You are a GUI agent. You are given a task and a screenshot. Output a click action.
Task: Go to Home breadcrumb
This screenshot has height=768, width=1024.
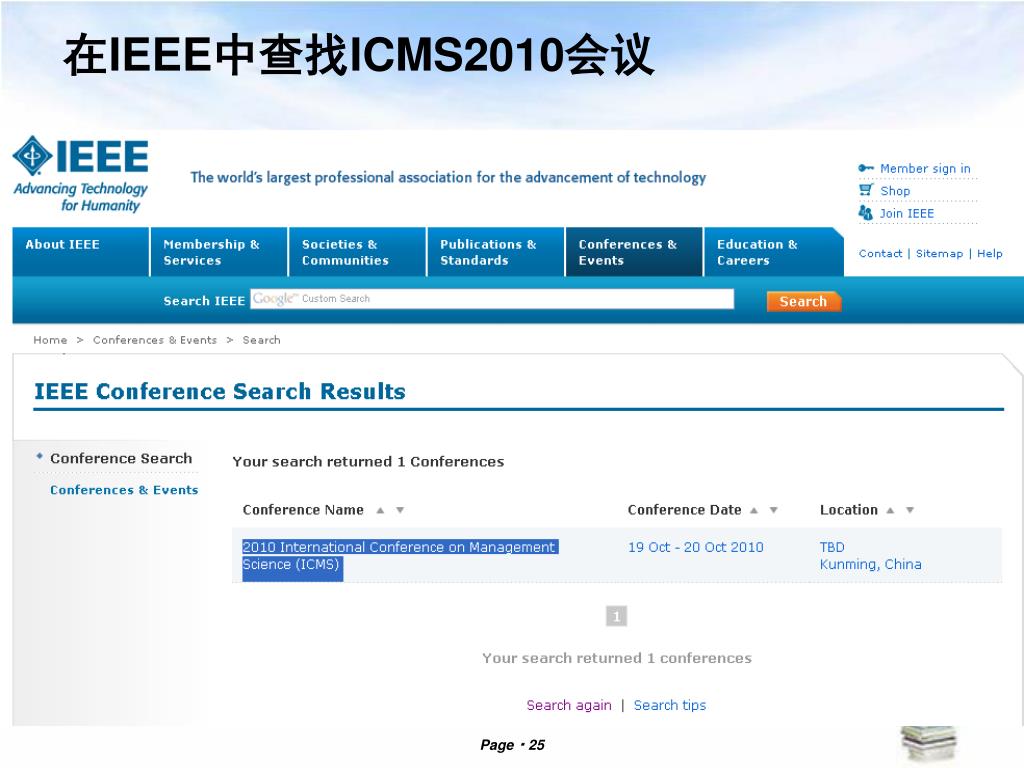50,340
